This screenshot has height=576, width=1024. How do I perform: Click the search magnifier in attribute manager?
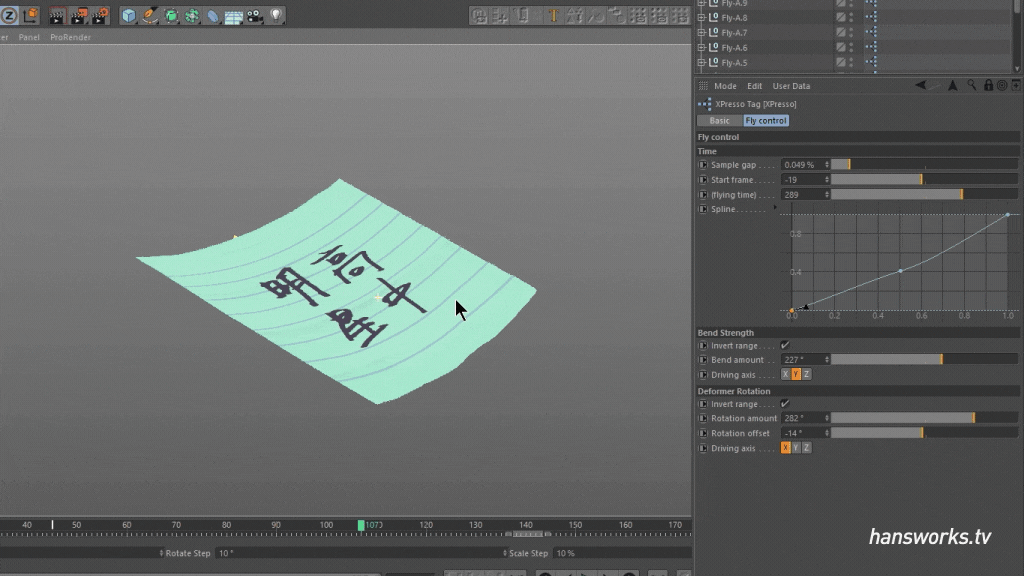[972, 86]
